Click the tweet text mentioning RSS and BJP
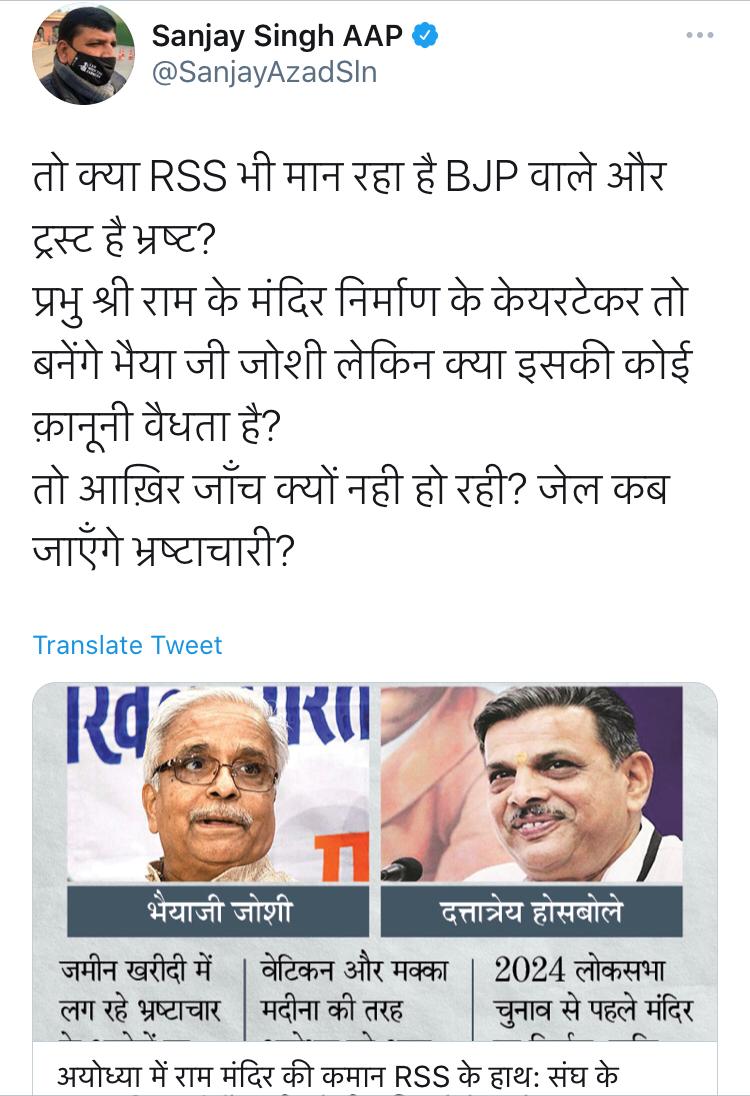Image resolution: width=750 pixels, height=1096 pixels. [349, 175]
